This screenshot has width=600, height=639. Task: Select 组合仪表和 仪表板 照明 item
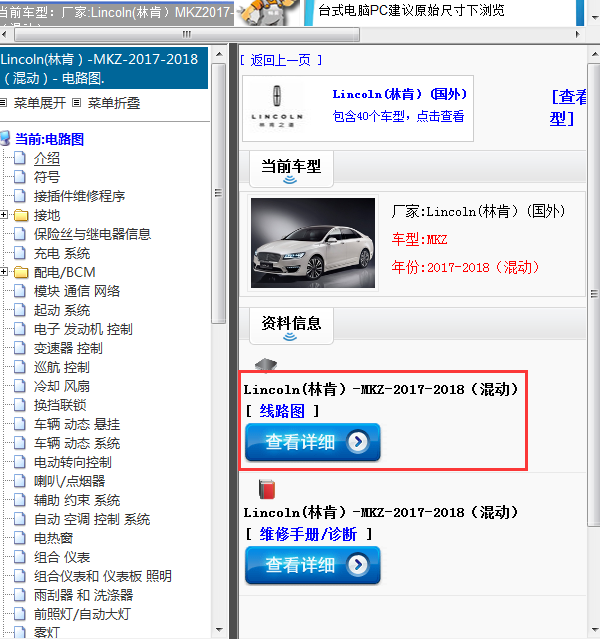pos(103,576)
